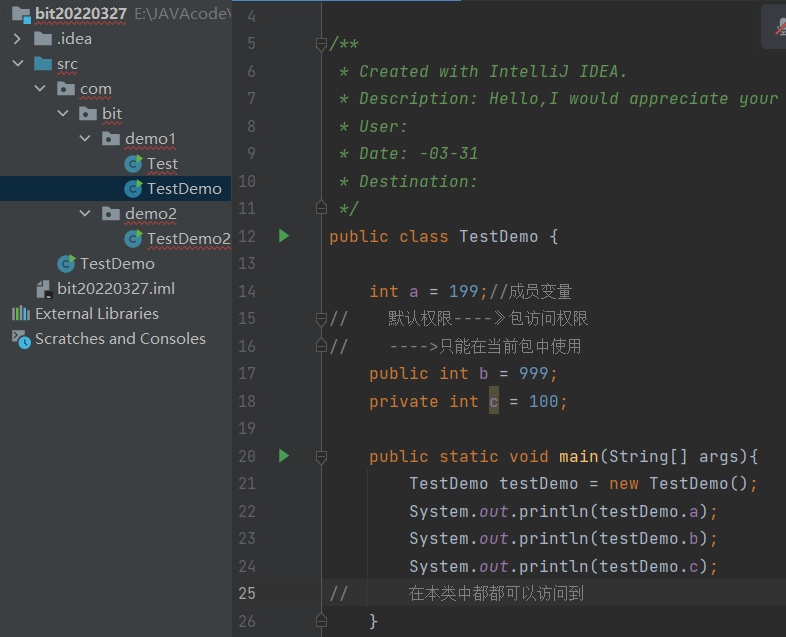Screen dimensions: 786x637
Task: Click the 'private' keyword on line 18
Action: 404,401
